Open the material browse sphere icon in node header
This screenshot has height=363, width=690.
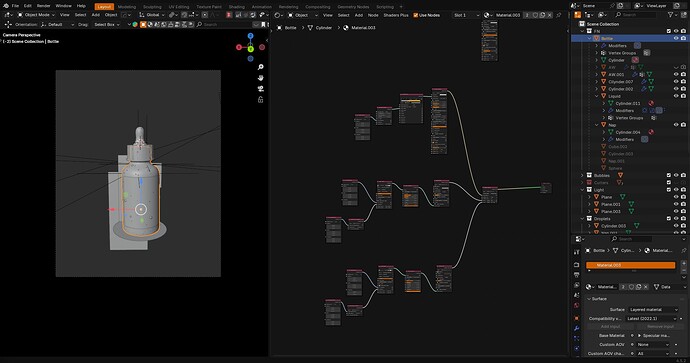coord(487,15)
